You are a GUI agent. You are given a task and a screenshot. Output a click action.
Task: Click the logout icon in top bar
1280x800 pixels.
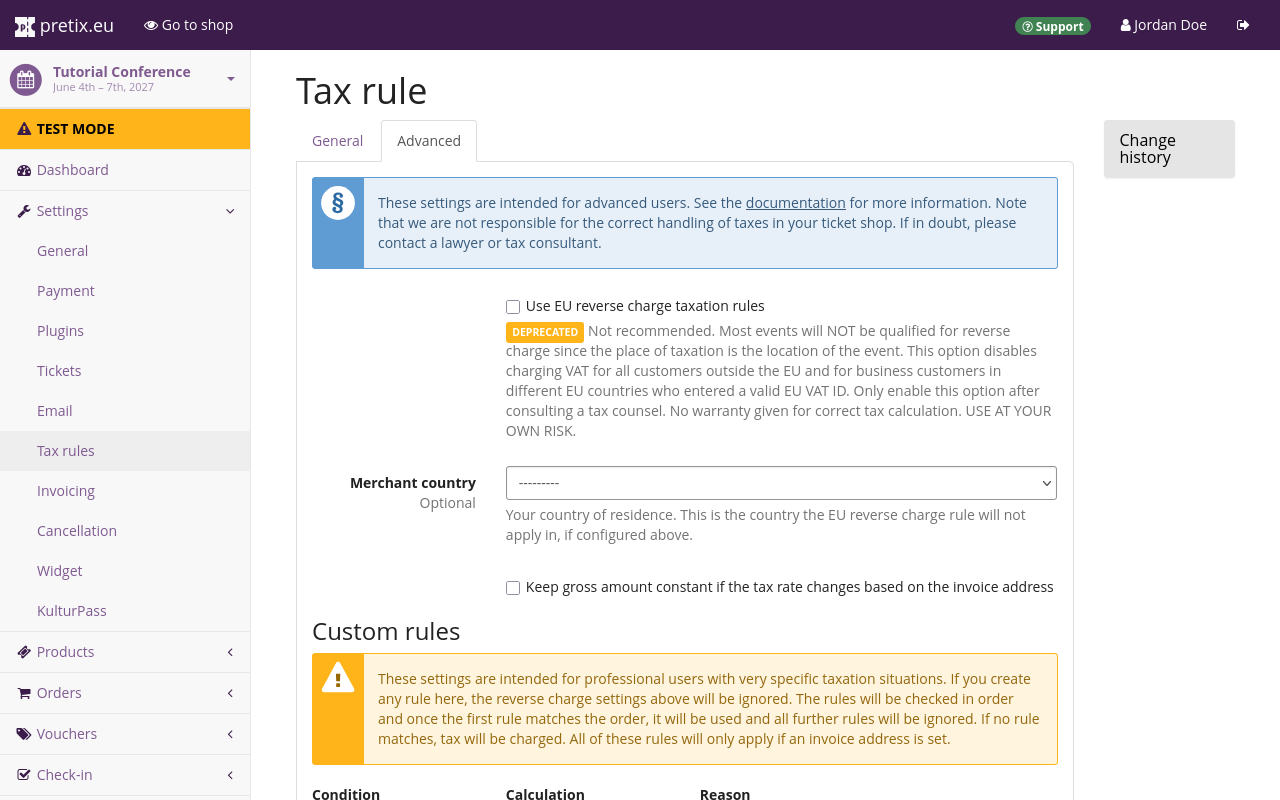1243,25
